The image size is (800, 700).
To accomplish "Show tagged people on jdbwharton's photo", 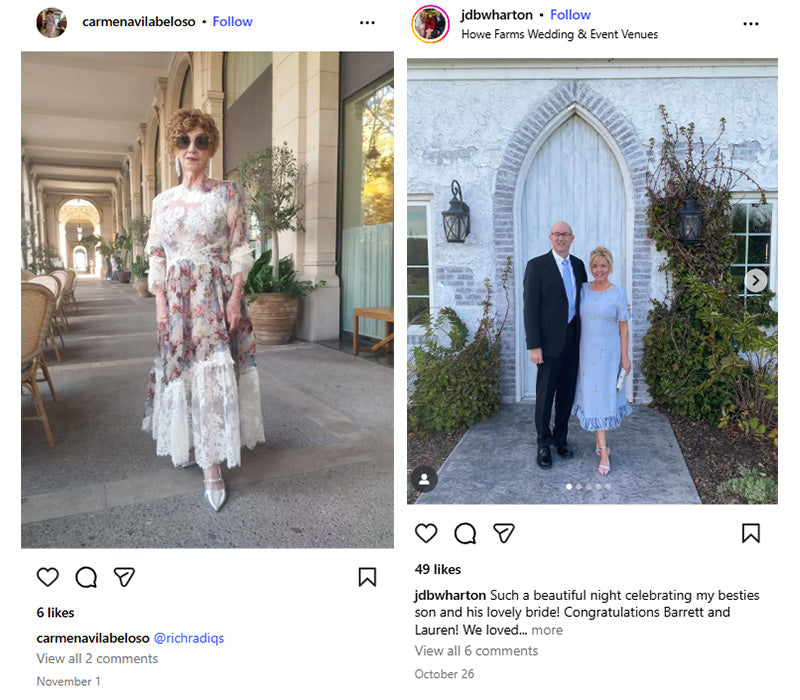I will pos(424,479).
